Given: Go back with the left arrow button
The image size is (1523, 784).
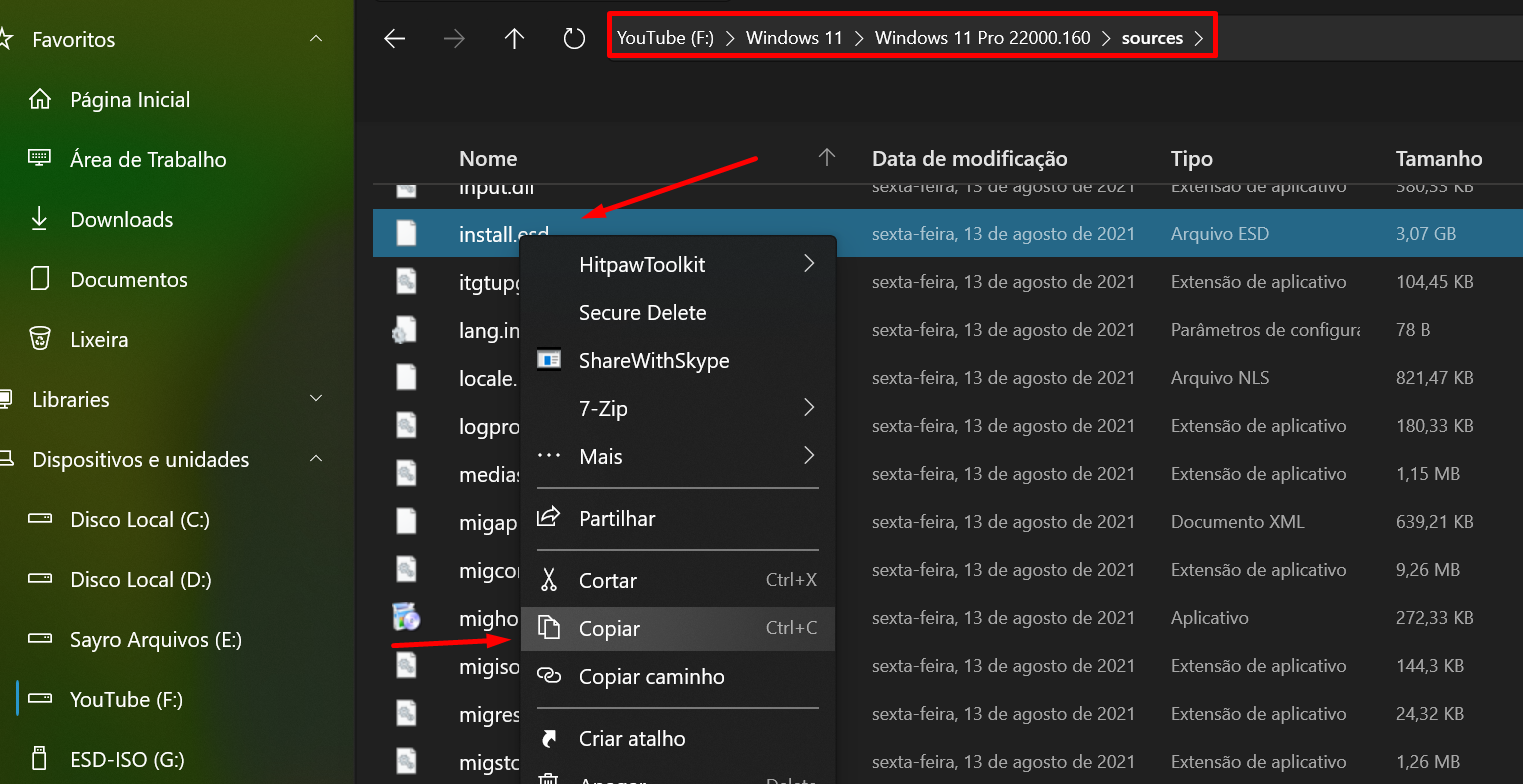Looking at the screenshot, I should (395, 39).
